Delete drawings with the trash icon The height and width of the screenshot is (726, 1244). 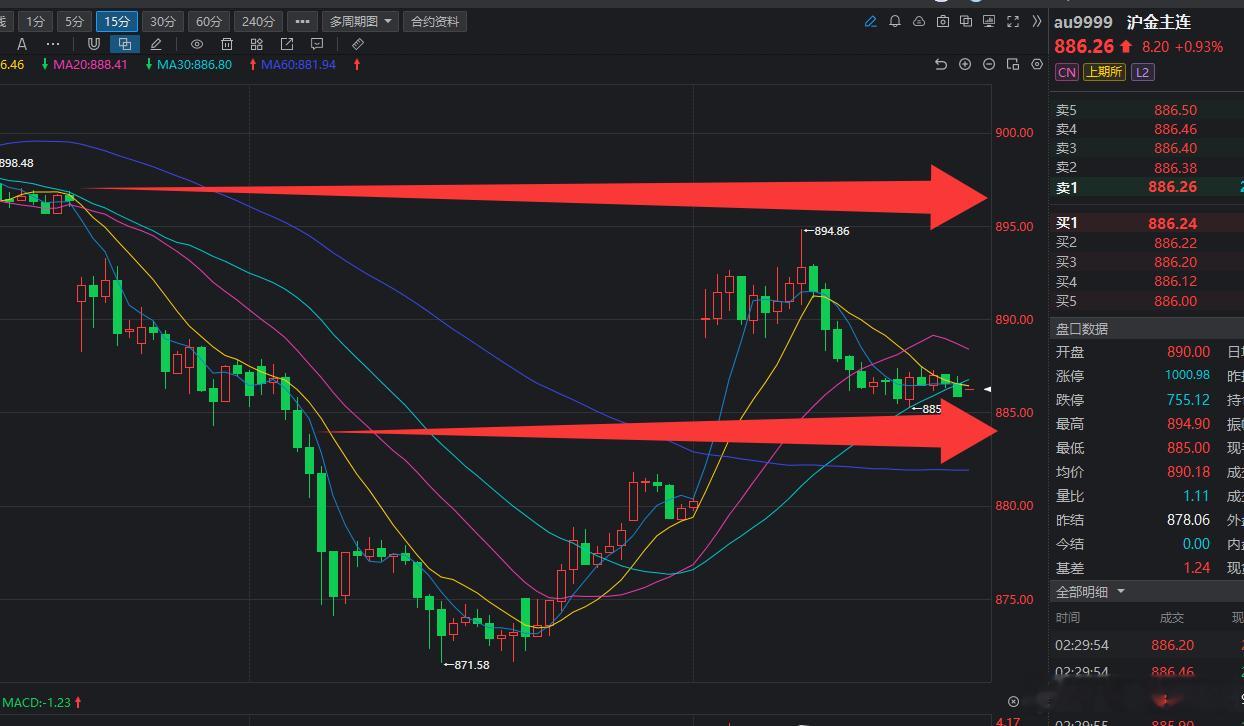pyautogui.click(x=227, y=44)
